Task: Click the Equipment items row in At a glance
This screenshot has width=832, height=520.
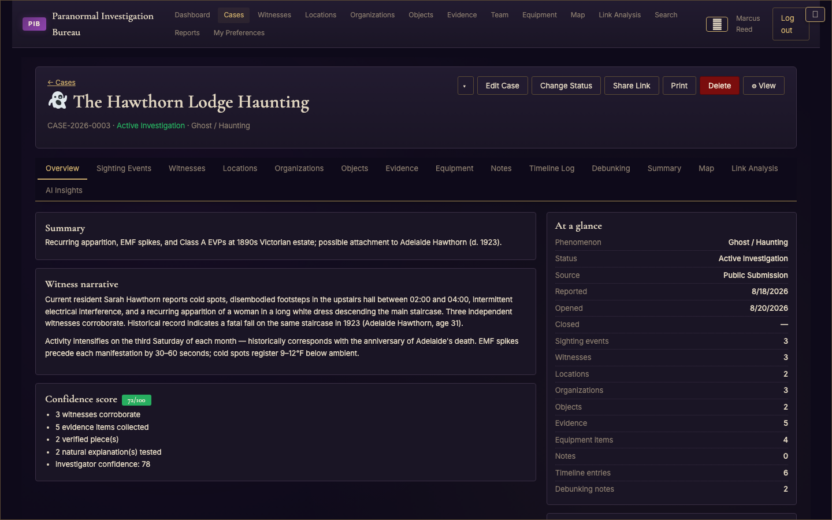Action: click(671, 440)
